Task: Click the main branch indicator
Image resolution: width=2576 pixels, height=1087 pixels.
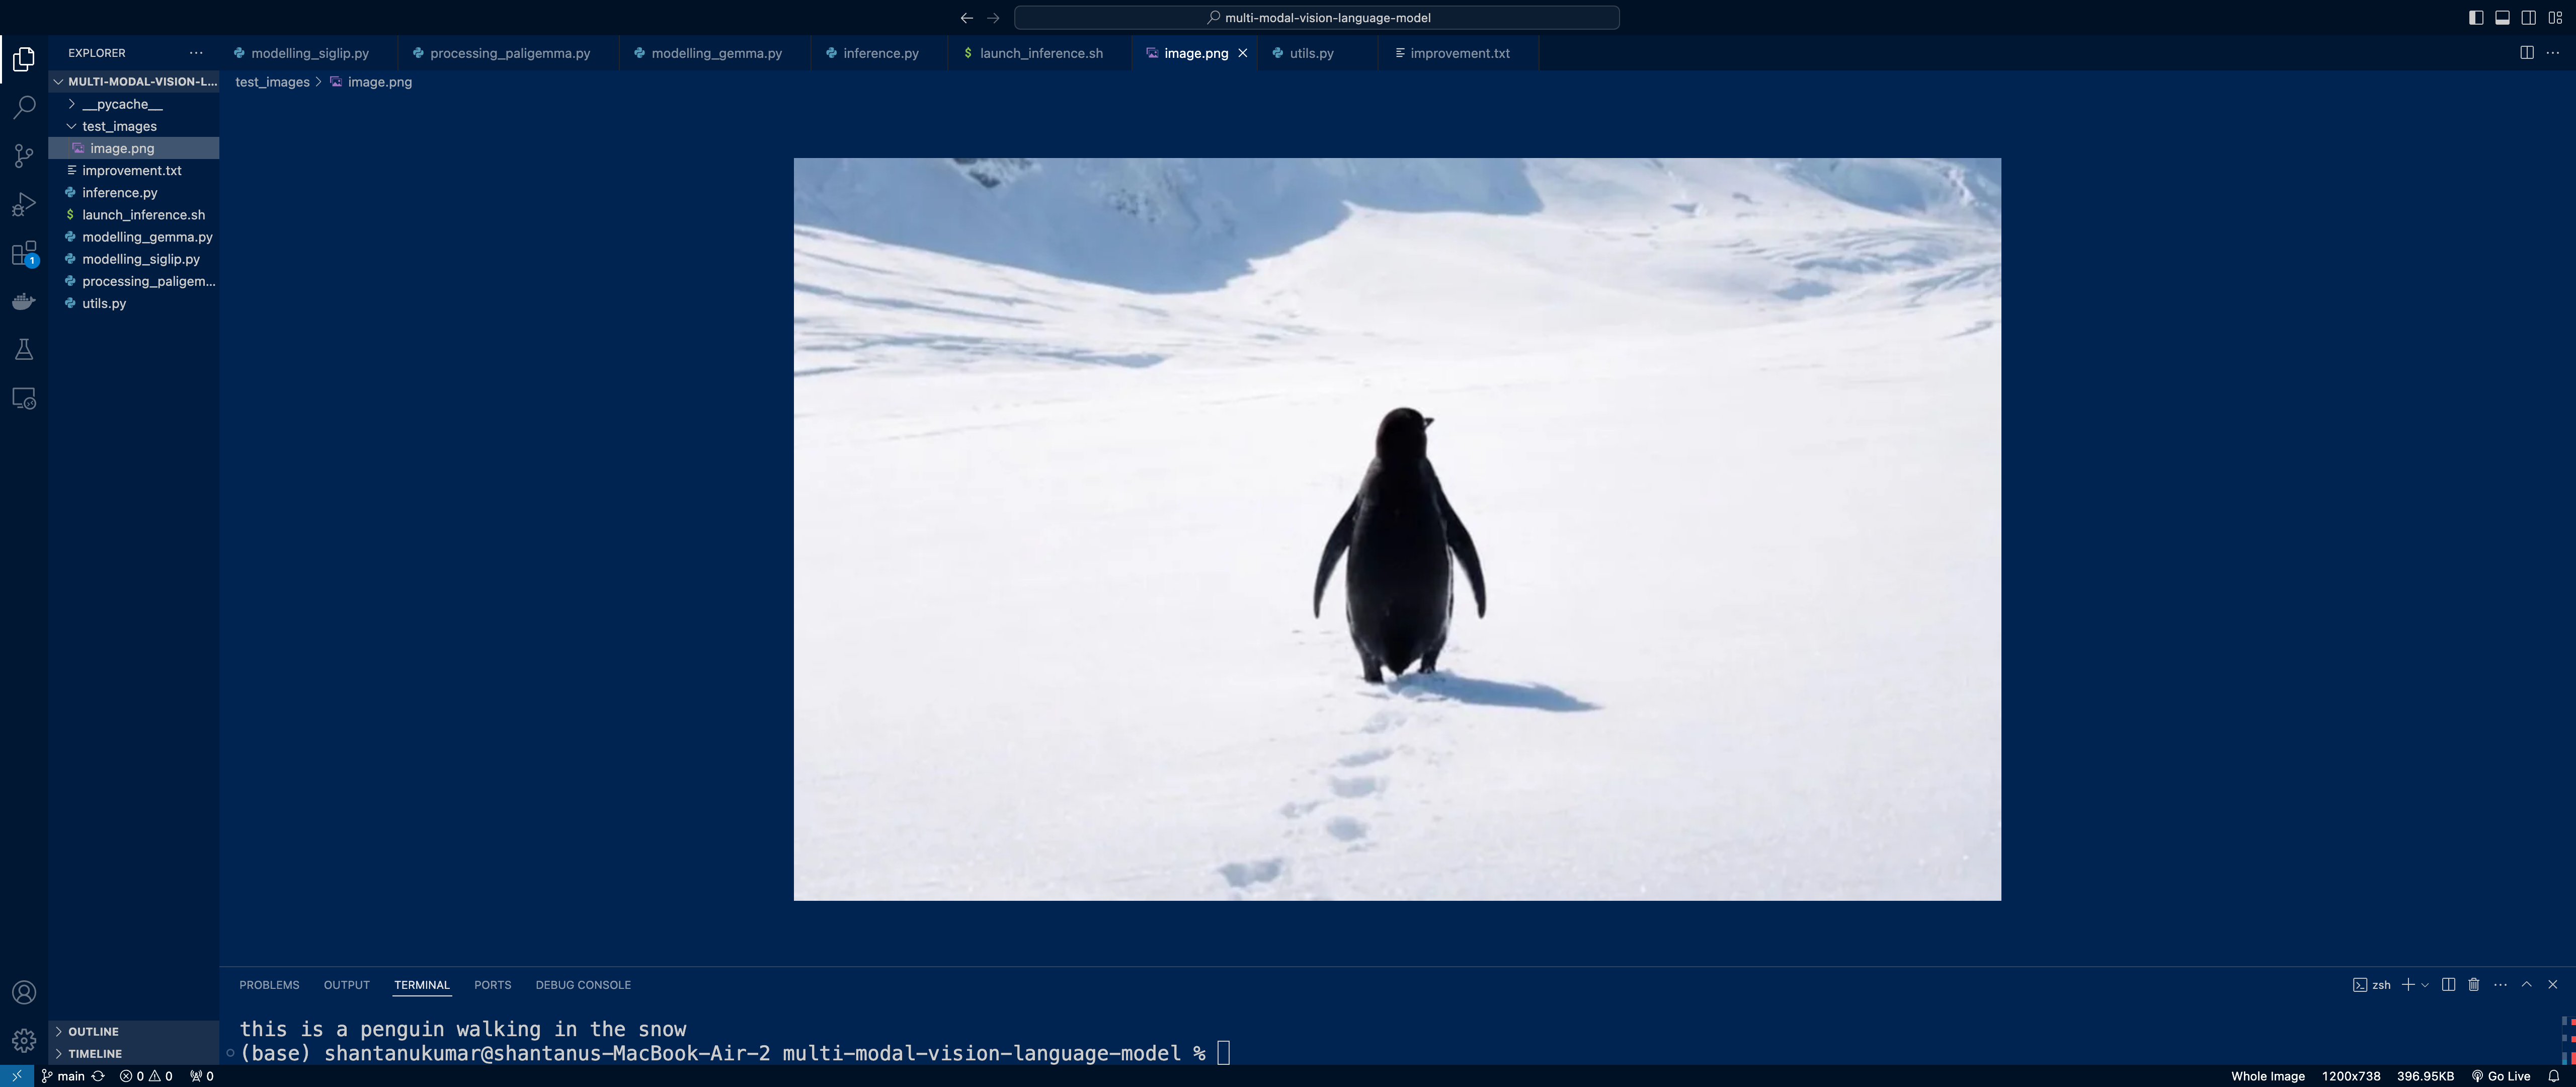Action: [63, 1076]
